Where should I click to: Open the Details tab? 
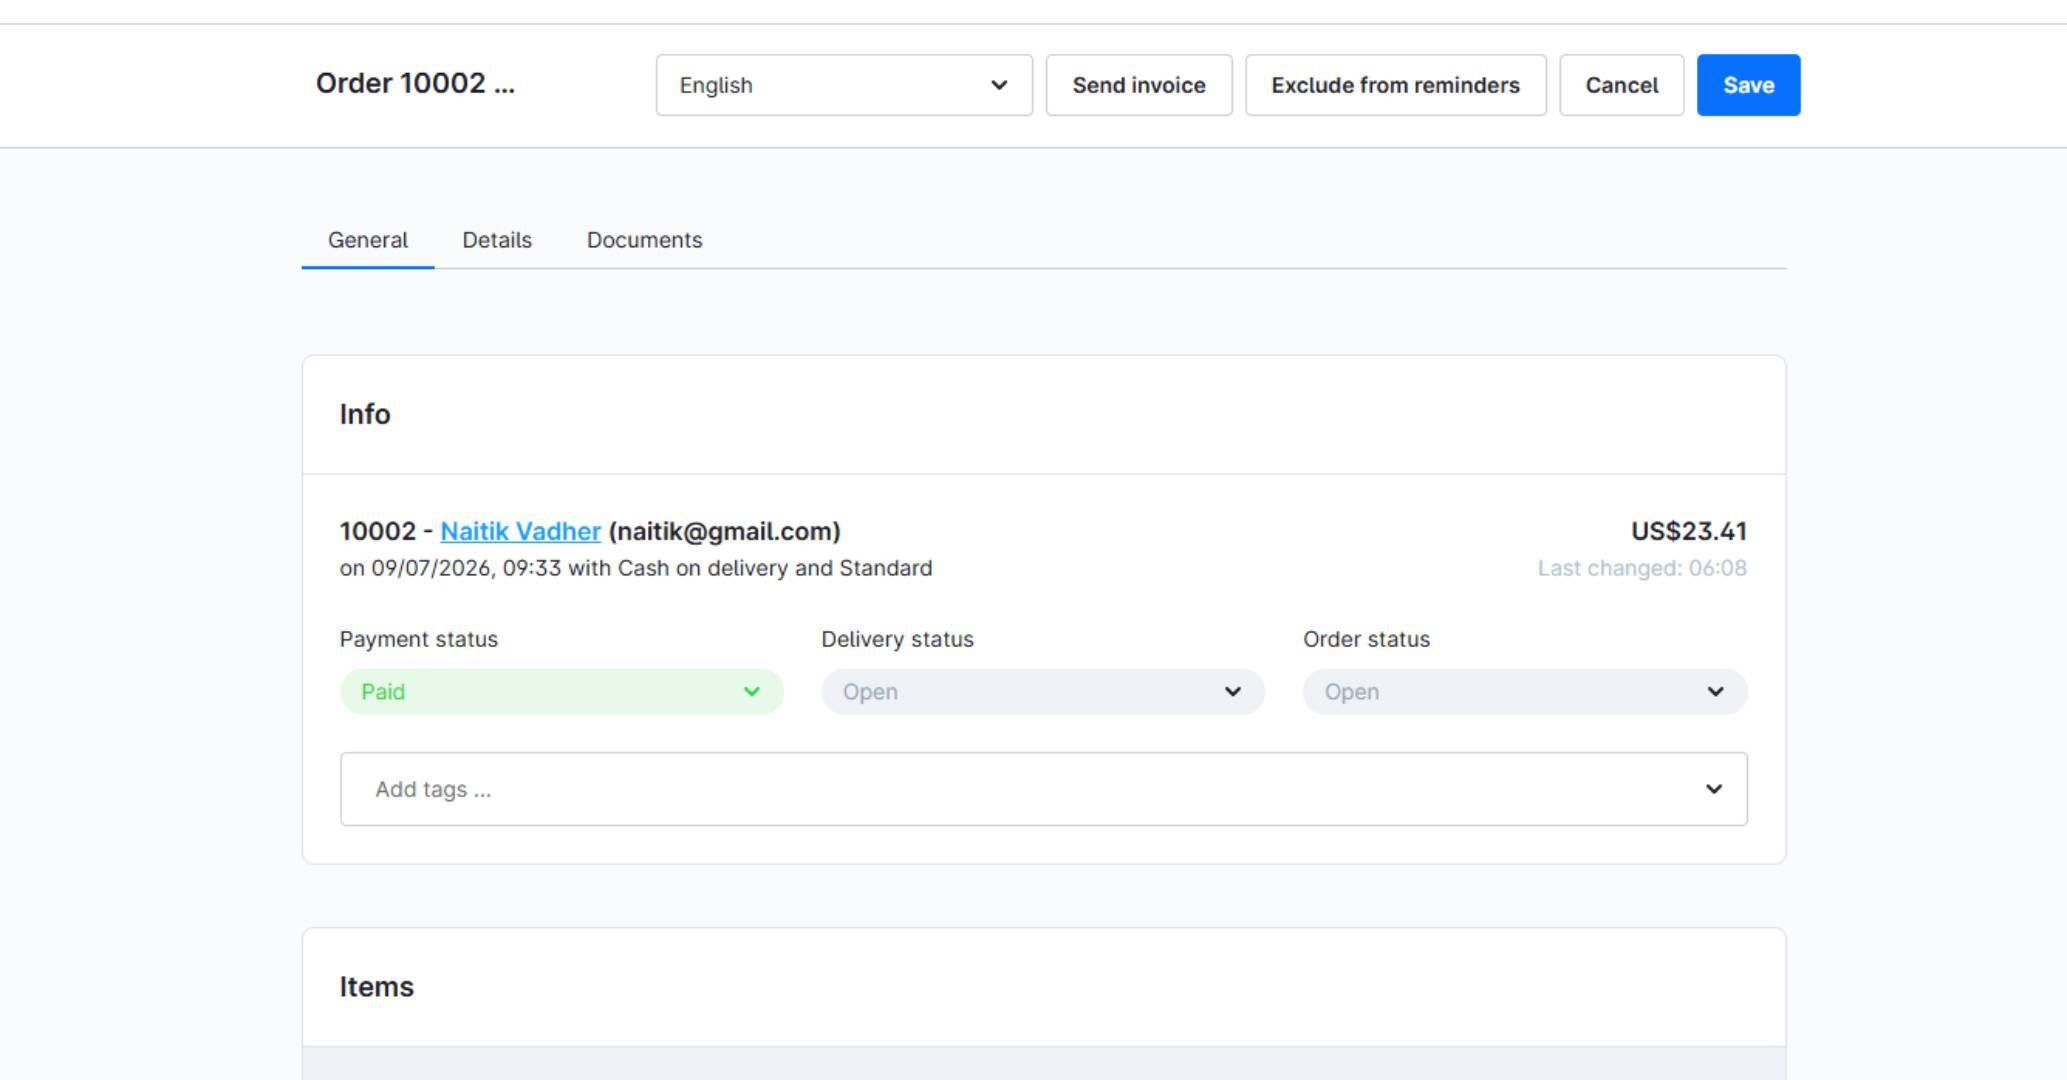click(497, 240)
